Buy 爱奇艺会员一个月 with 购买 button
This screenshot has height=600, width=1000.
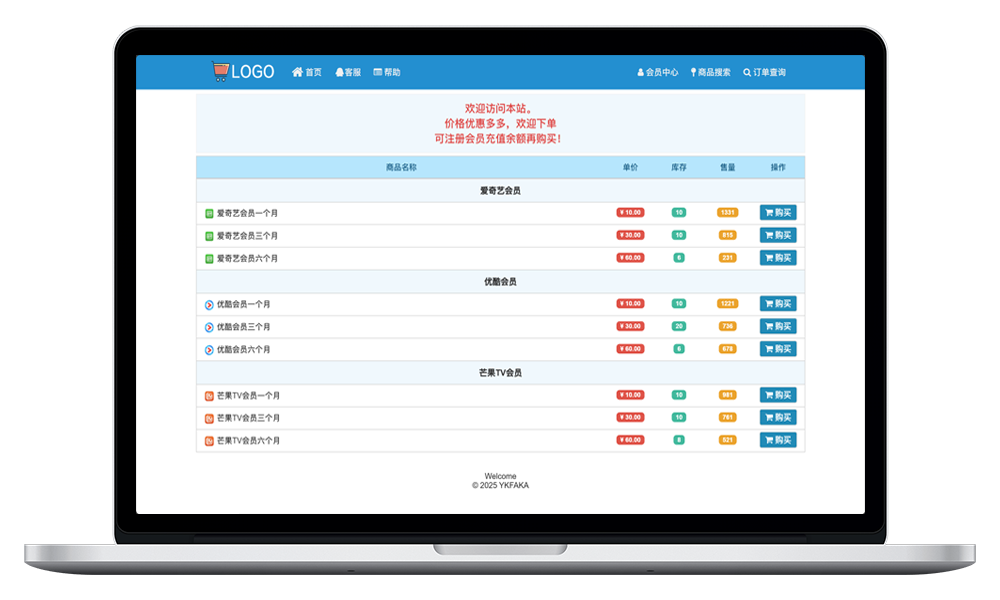778,213
